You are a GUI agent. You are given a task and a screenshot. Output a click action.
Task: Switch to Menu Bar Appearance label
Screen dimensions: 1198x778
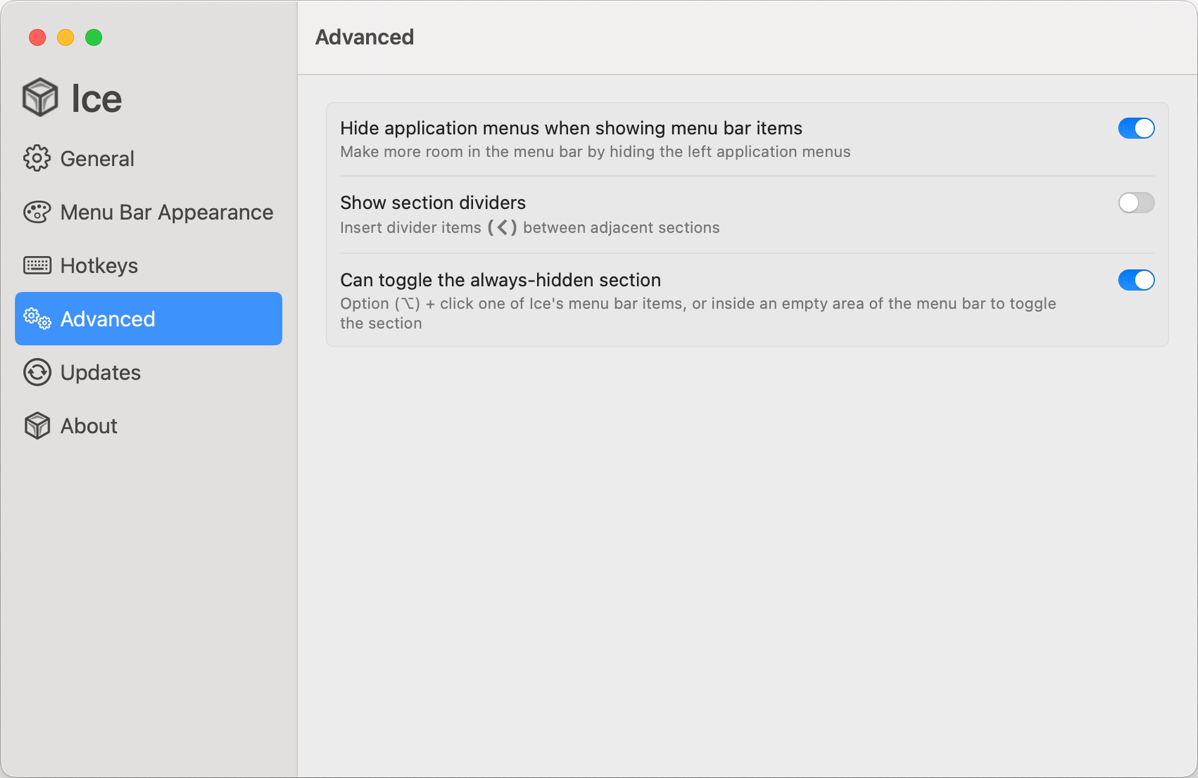pos(166,212)
